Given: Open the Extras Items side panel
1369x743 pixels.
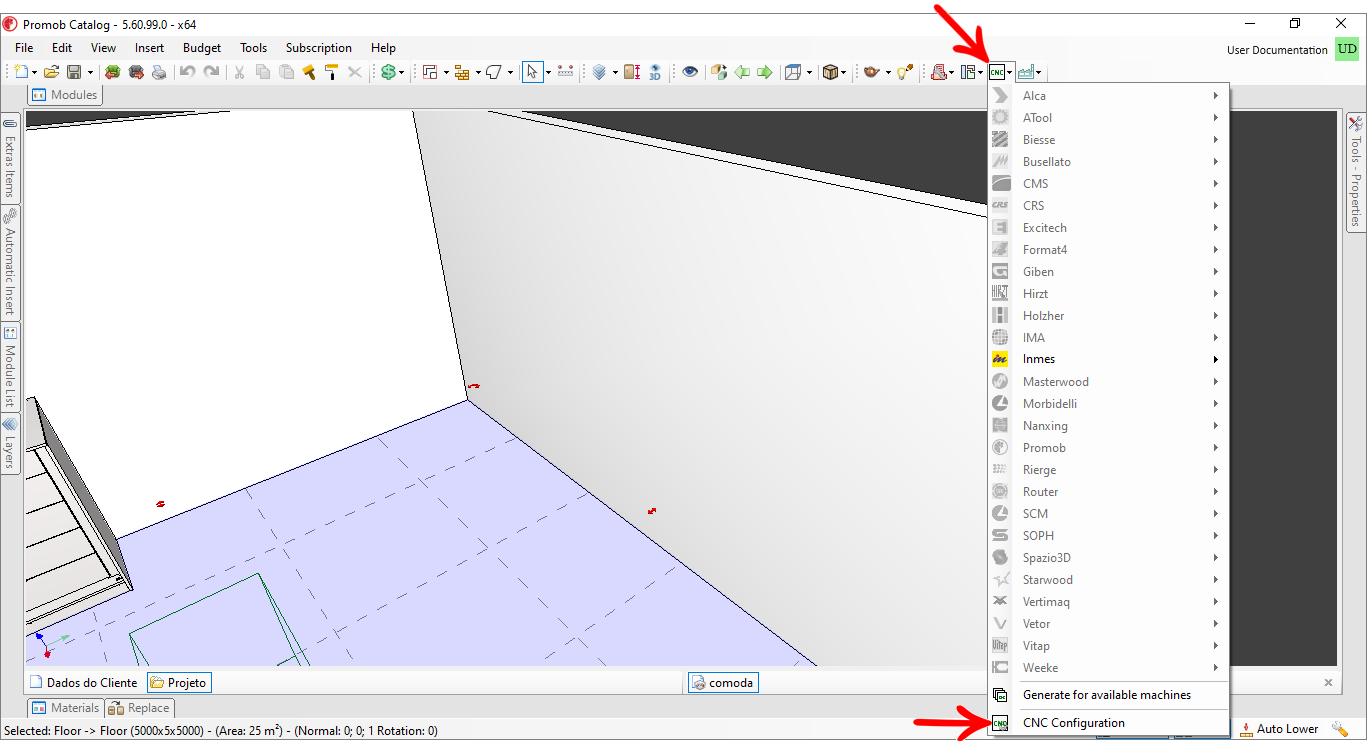Looking at the screenshot, I should click(10, 159).
